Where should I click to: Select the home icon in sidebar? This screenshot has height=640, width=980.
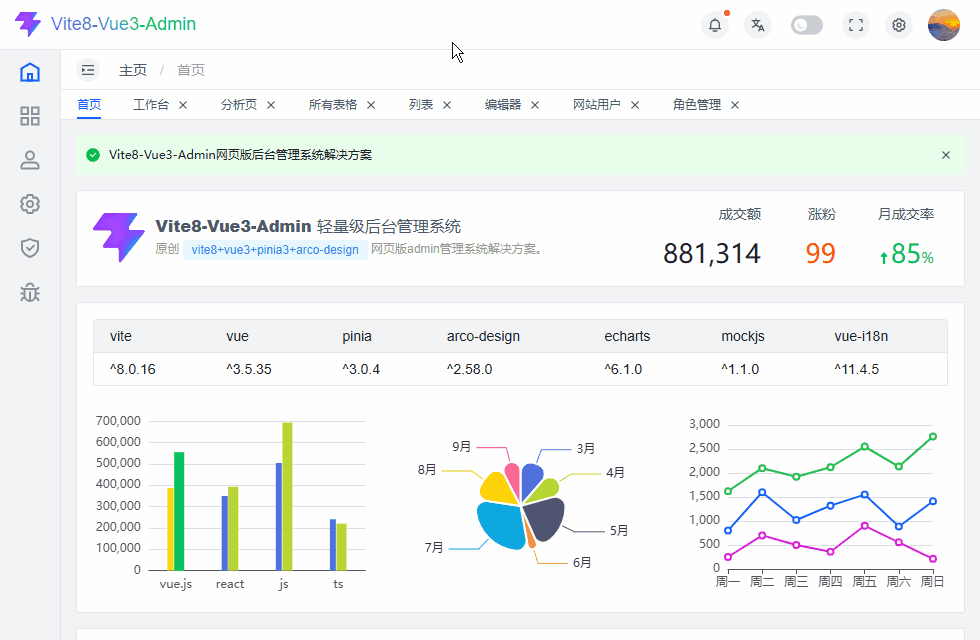30,72
